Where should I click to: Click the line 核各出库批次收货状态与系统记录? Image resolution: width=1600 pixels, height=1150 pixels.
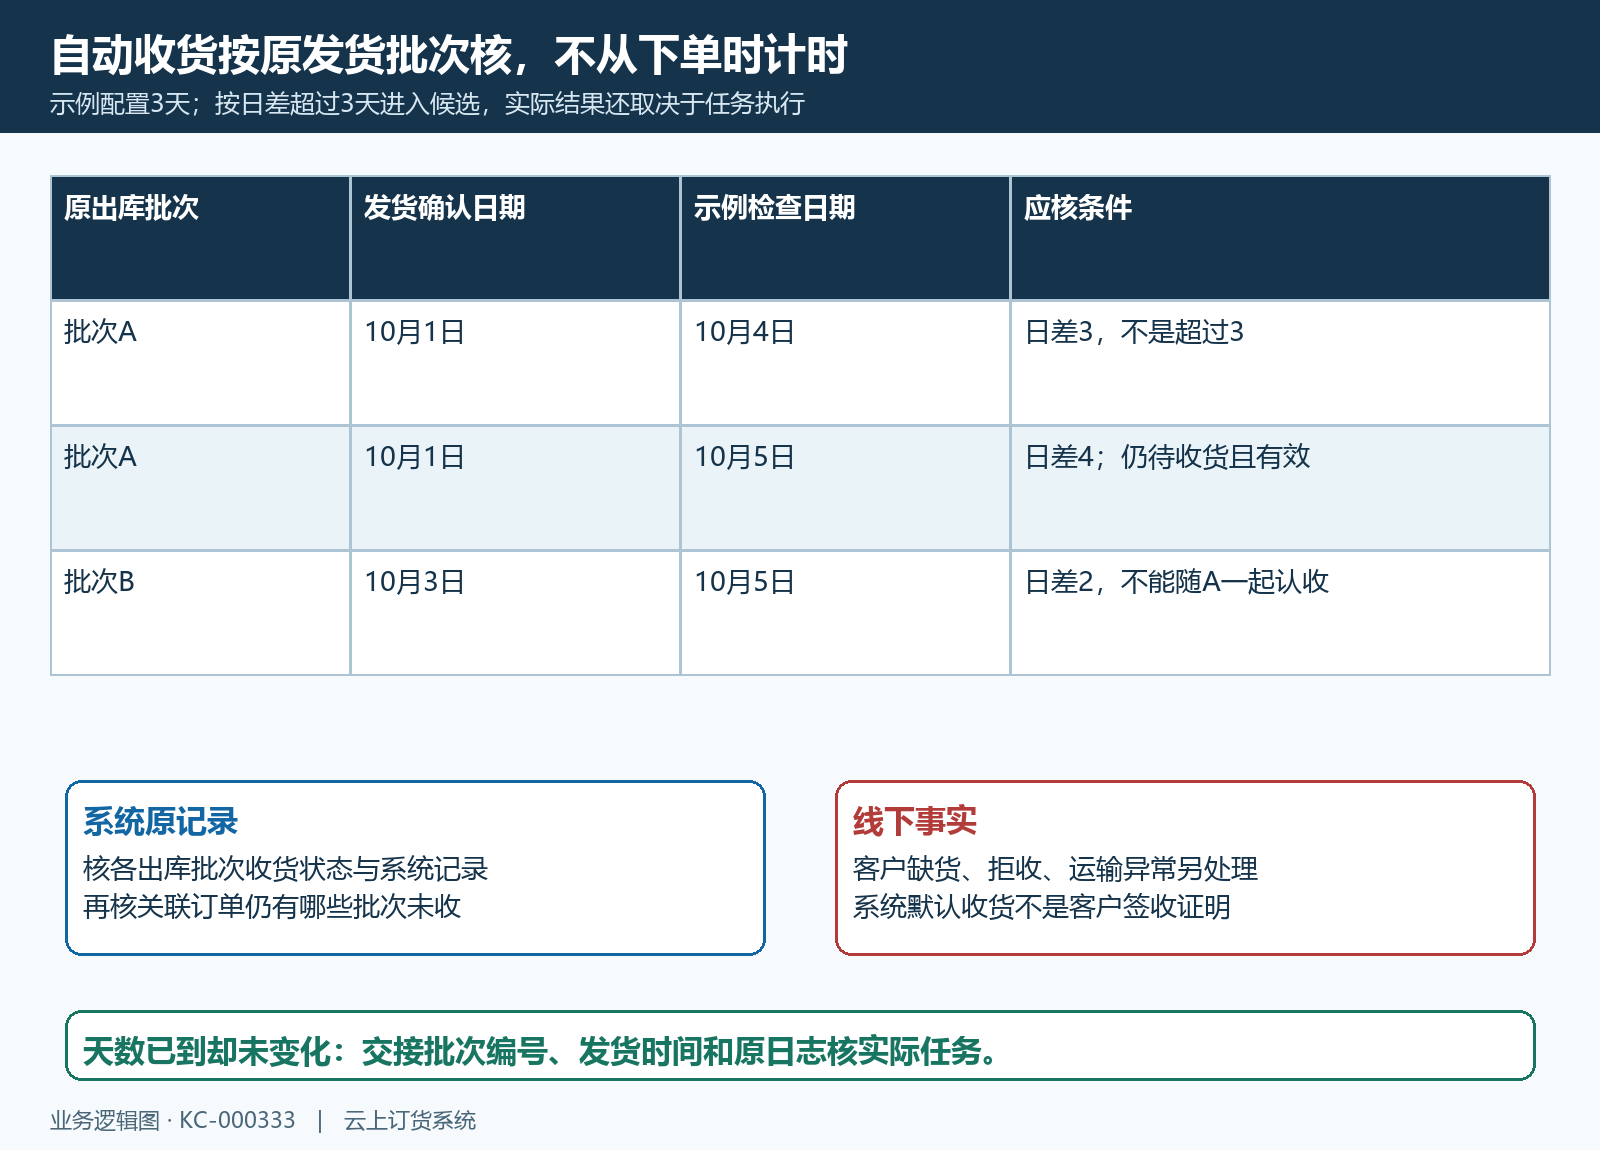point(285,869)
